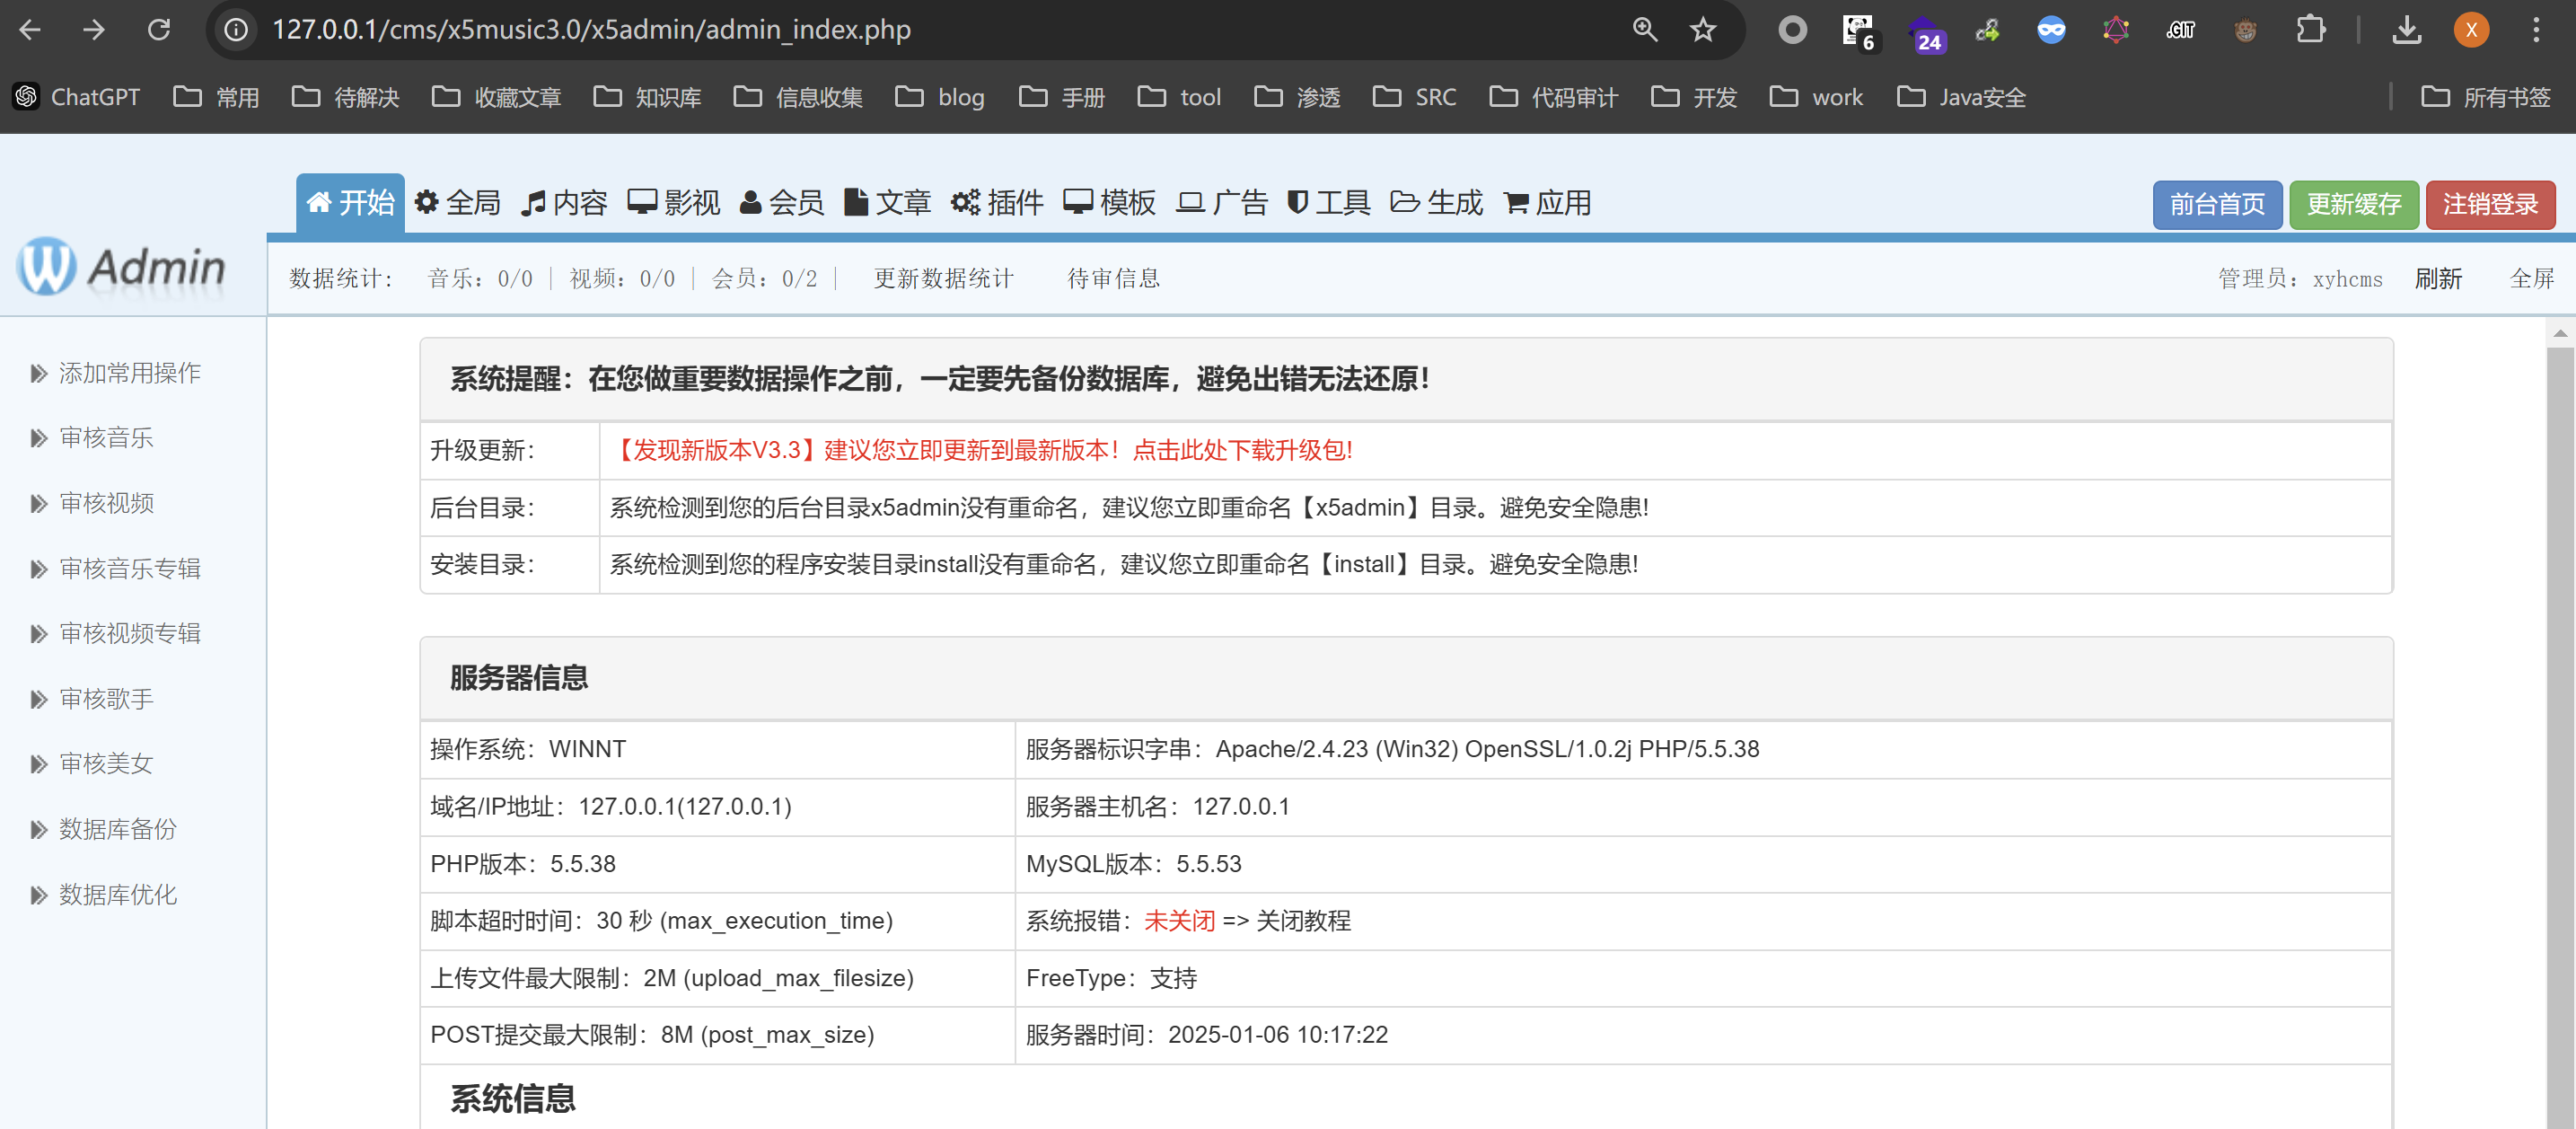2576x1129 pixels.
Task: Click the 全屏 fullscreen link
Action: click(2532, 278)
